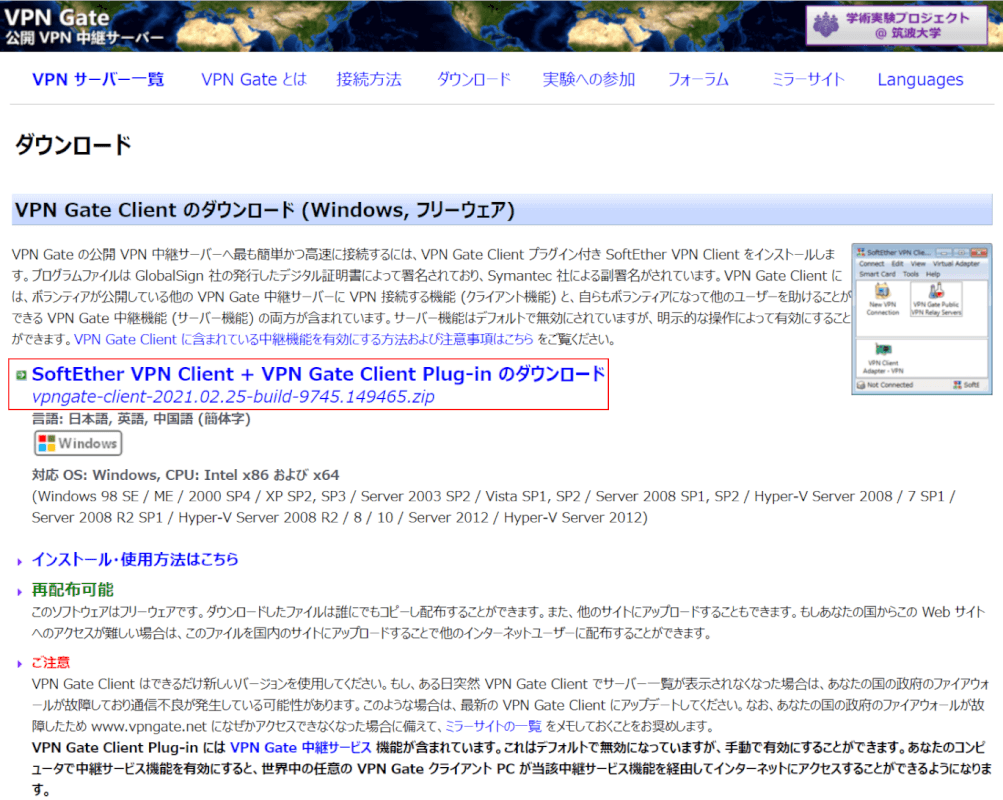Follow the VPN Gate 中継サービス link

click(300, 747)
